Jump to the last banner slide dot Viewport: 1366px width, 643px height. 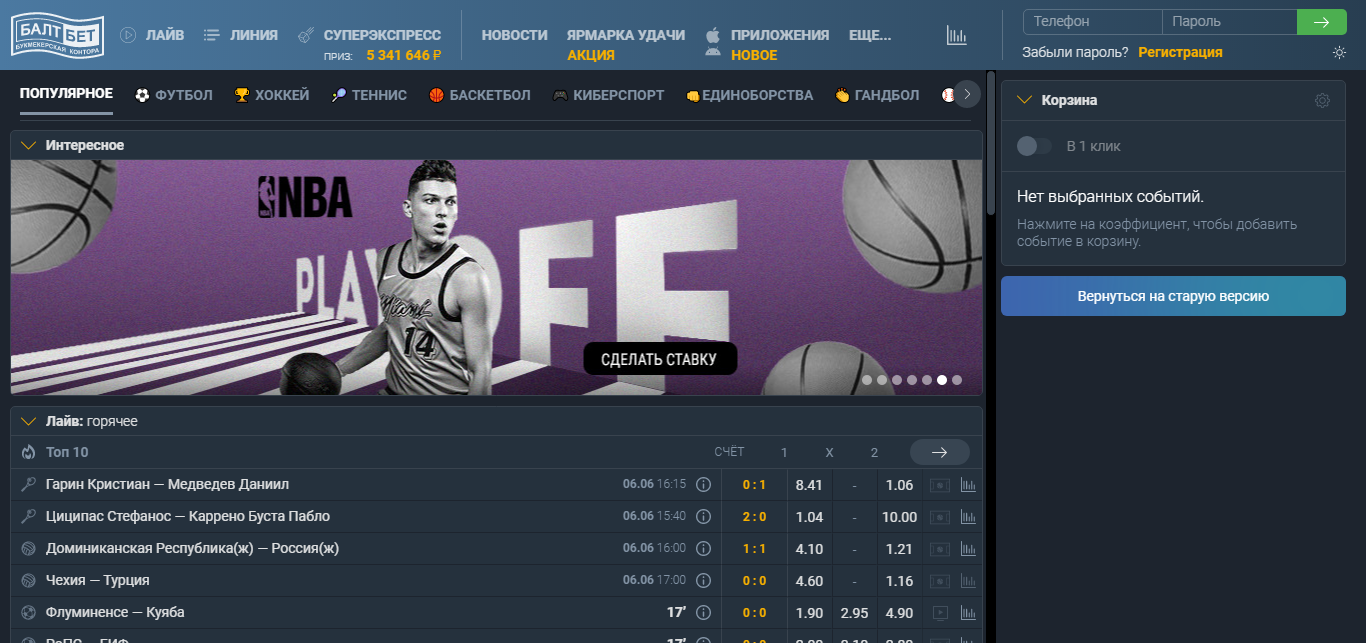(x=957, y=380)
